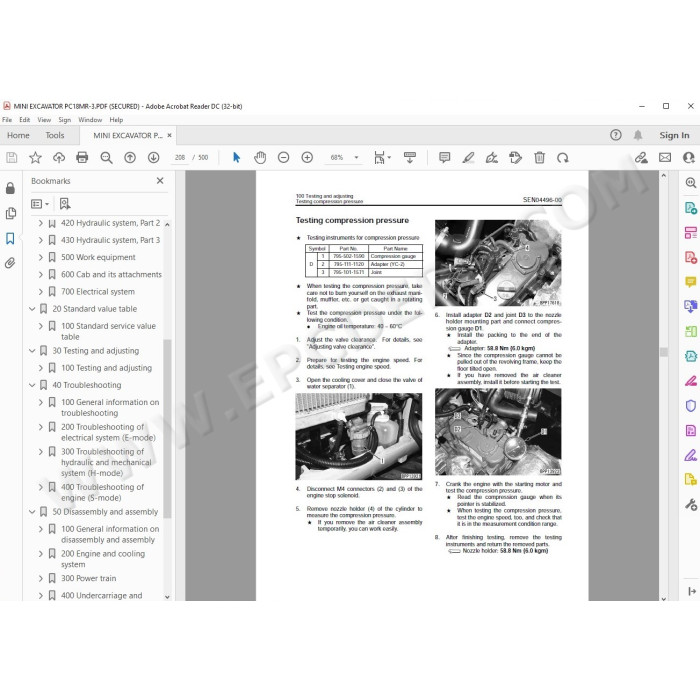Open notifications bell
The height and width of the screenshot is (700, 700).
(638, 135)
